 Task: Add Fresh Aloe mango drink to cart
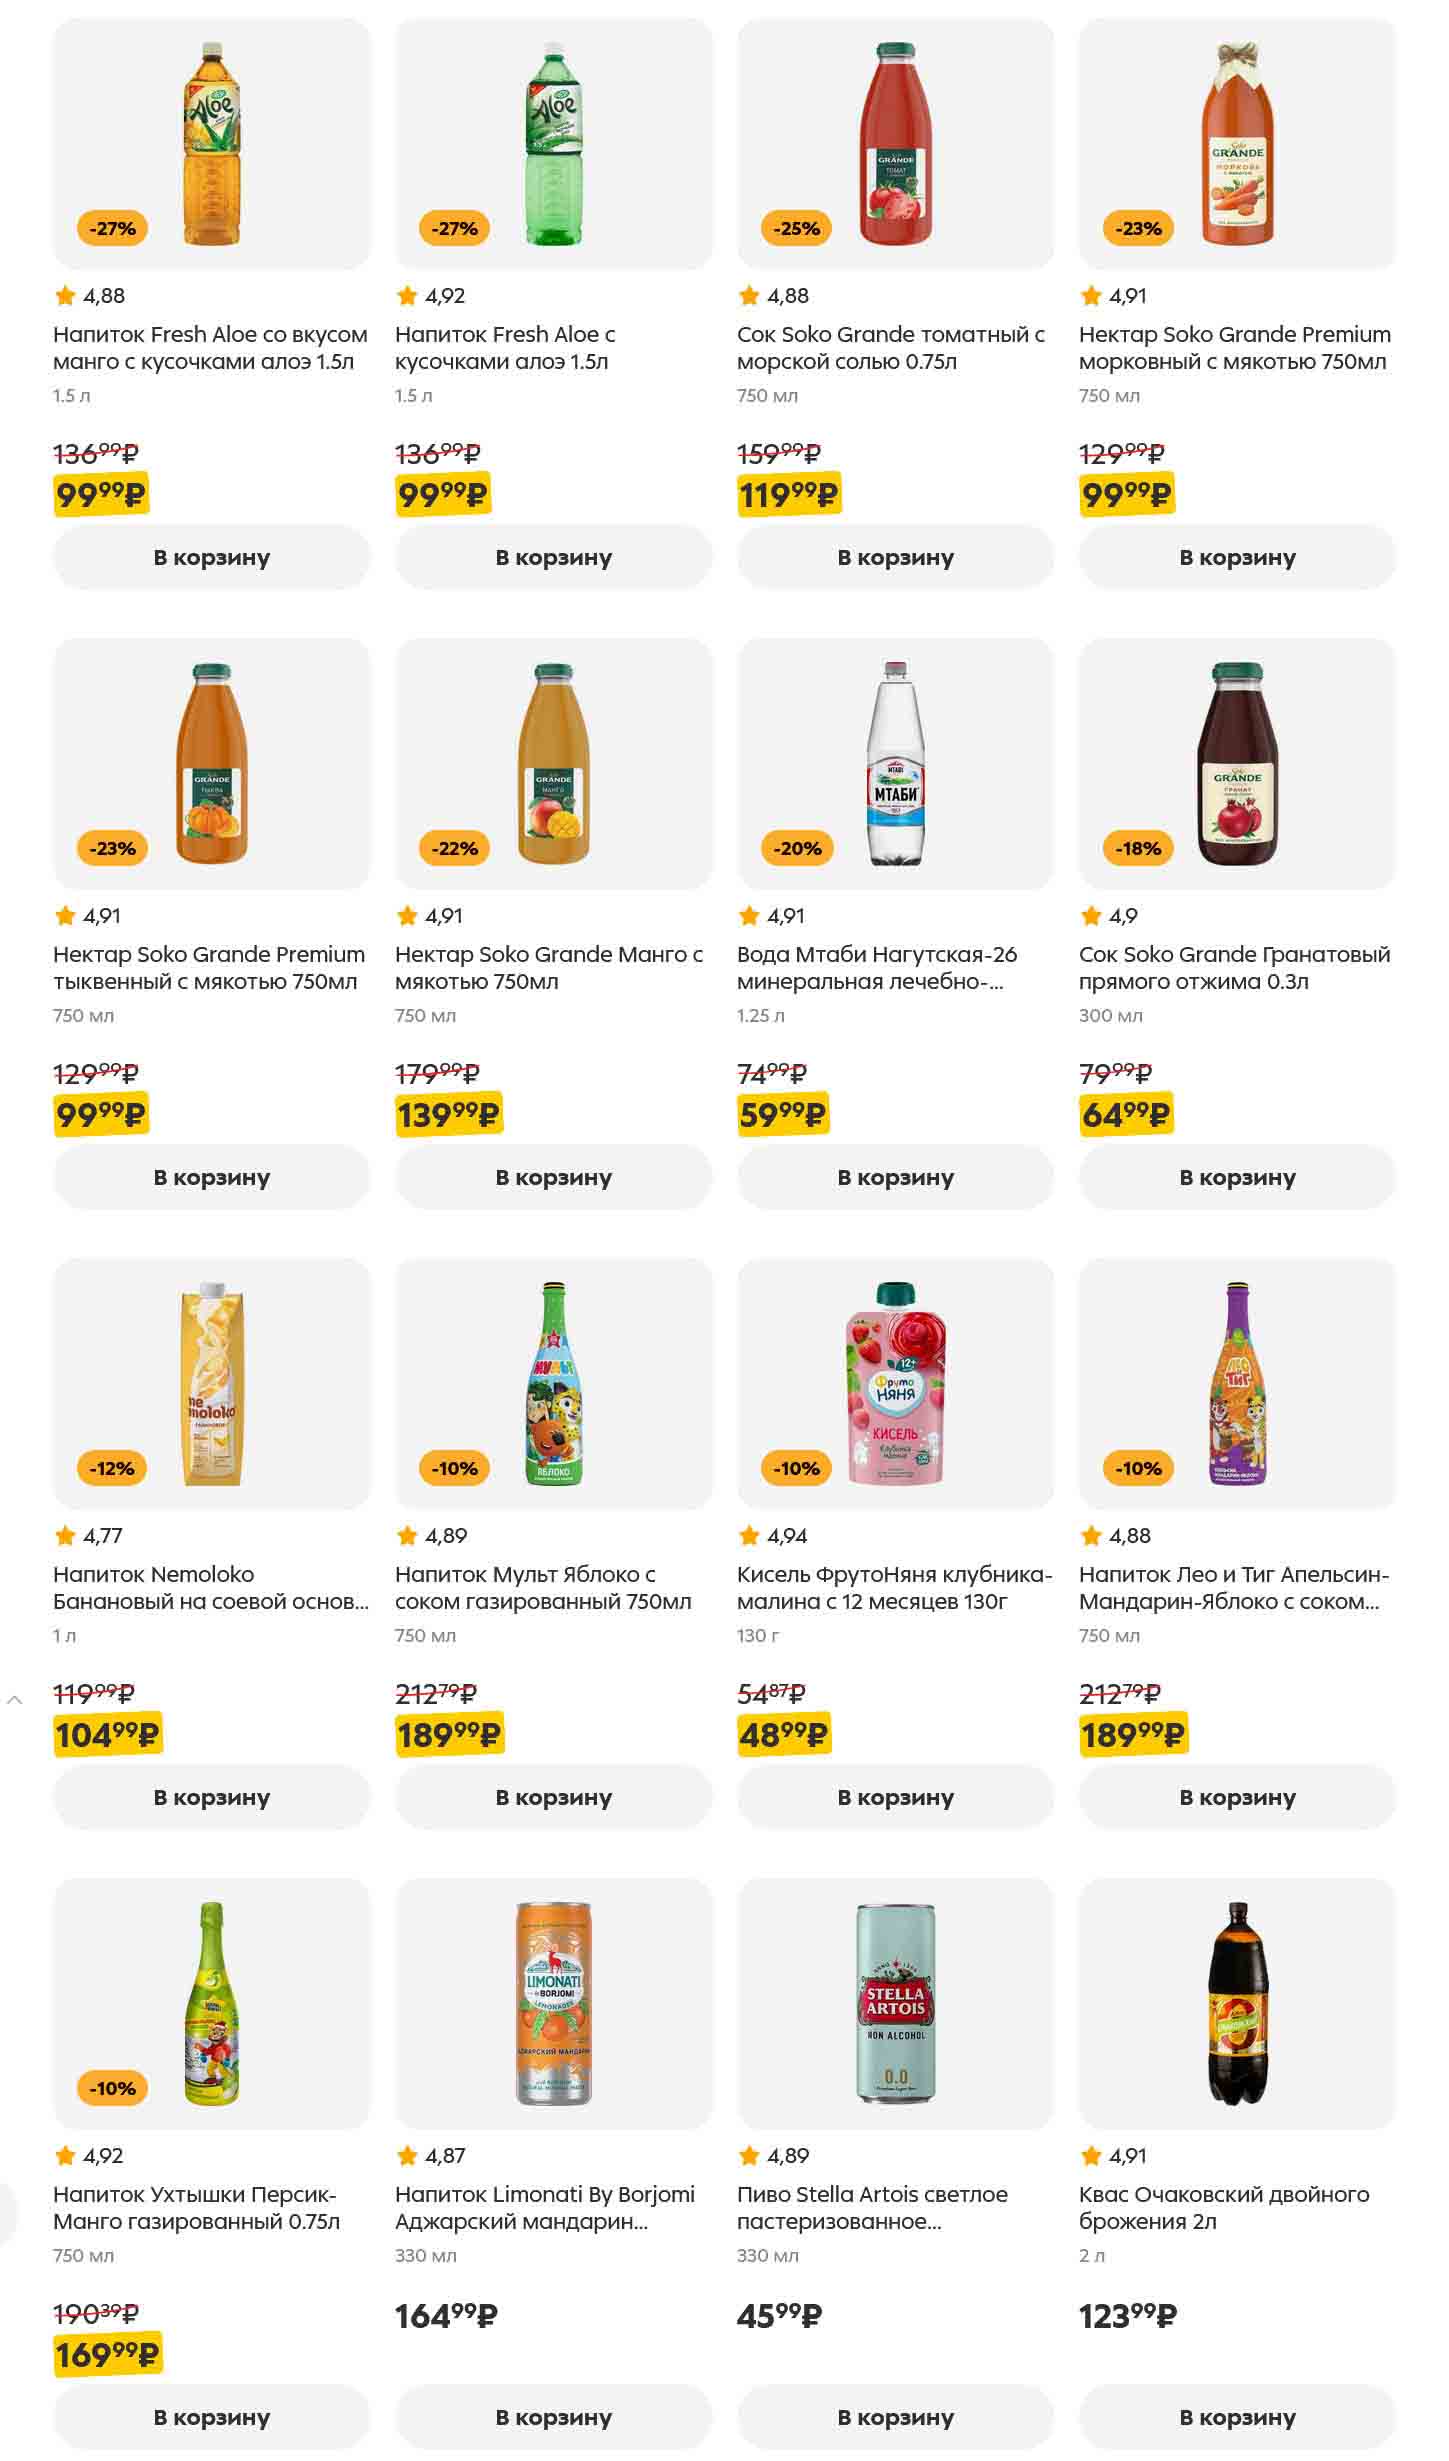tap(211, 558)
